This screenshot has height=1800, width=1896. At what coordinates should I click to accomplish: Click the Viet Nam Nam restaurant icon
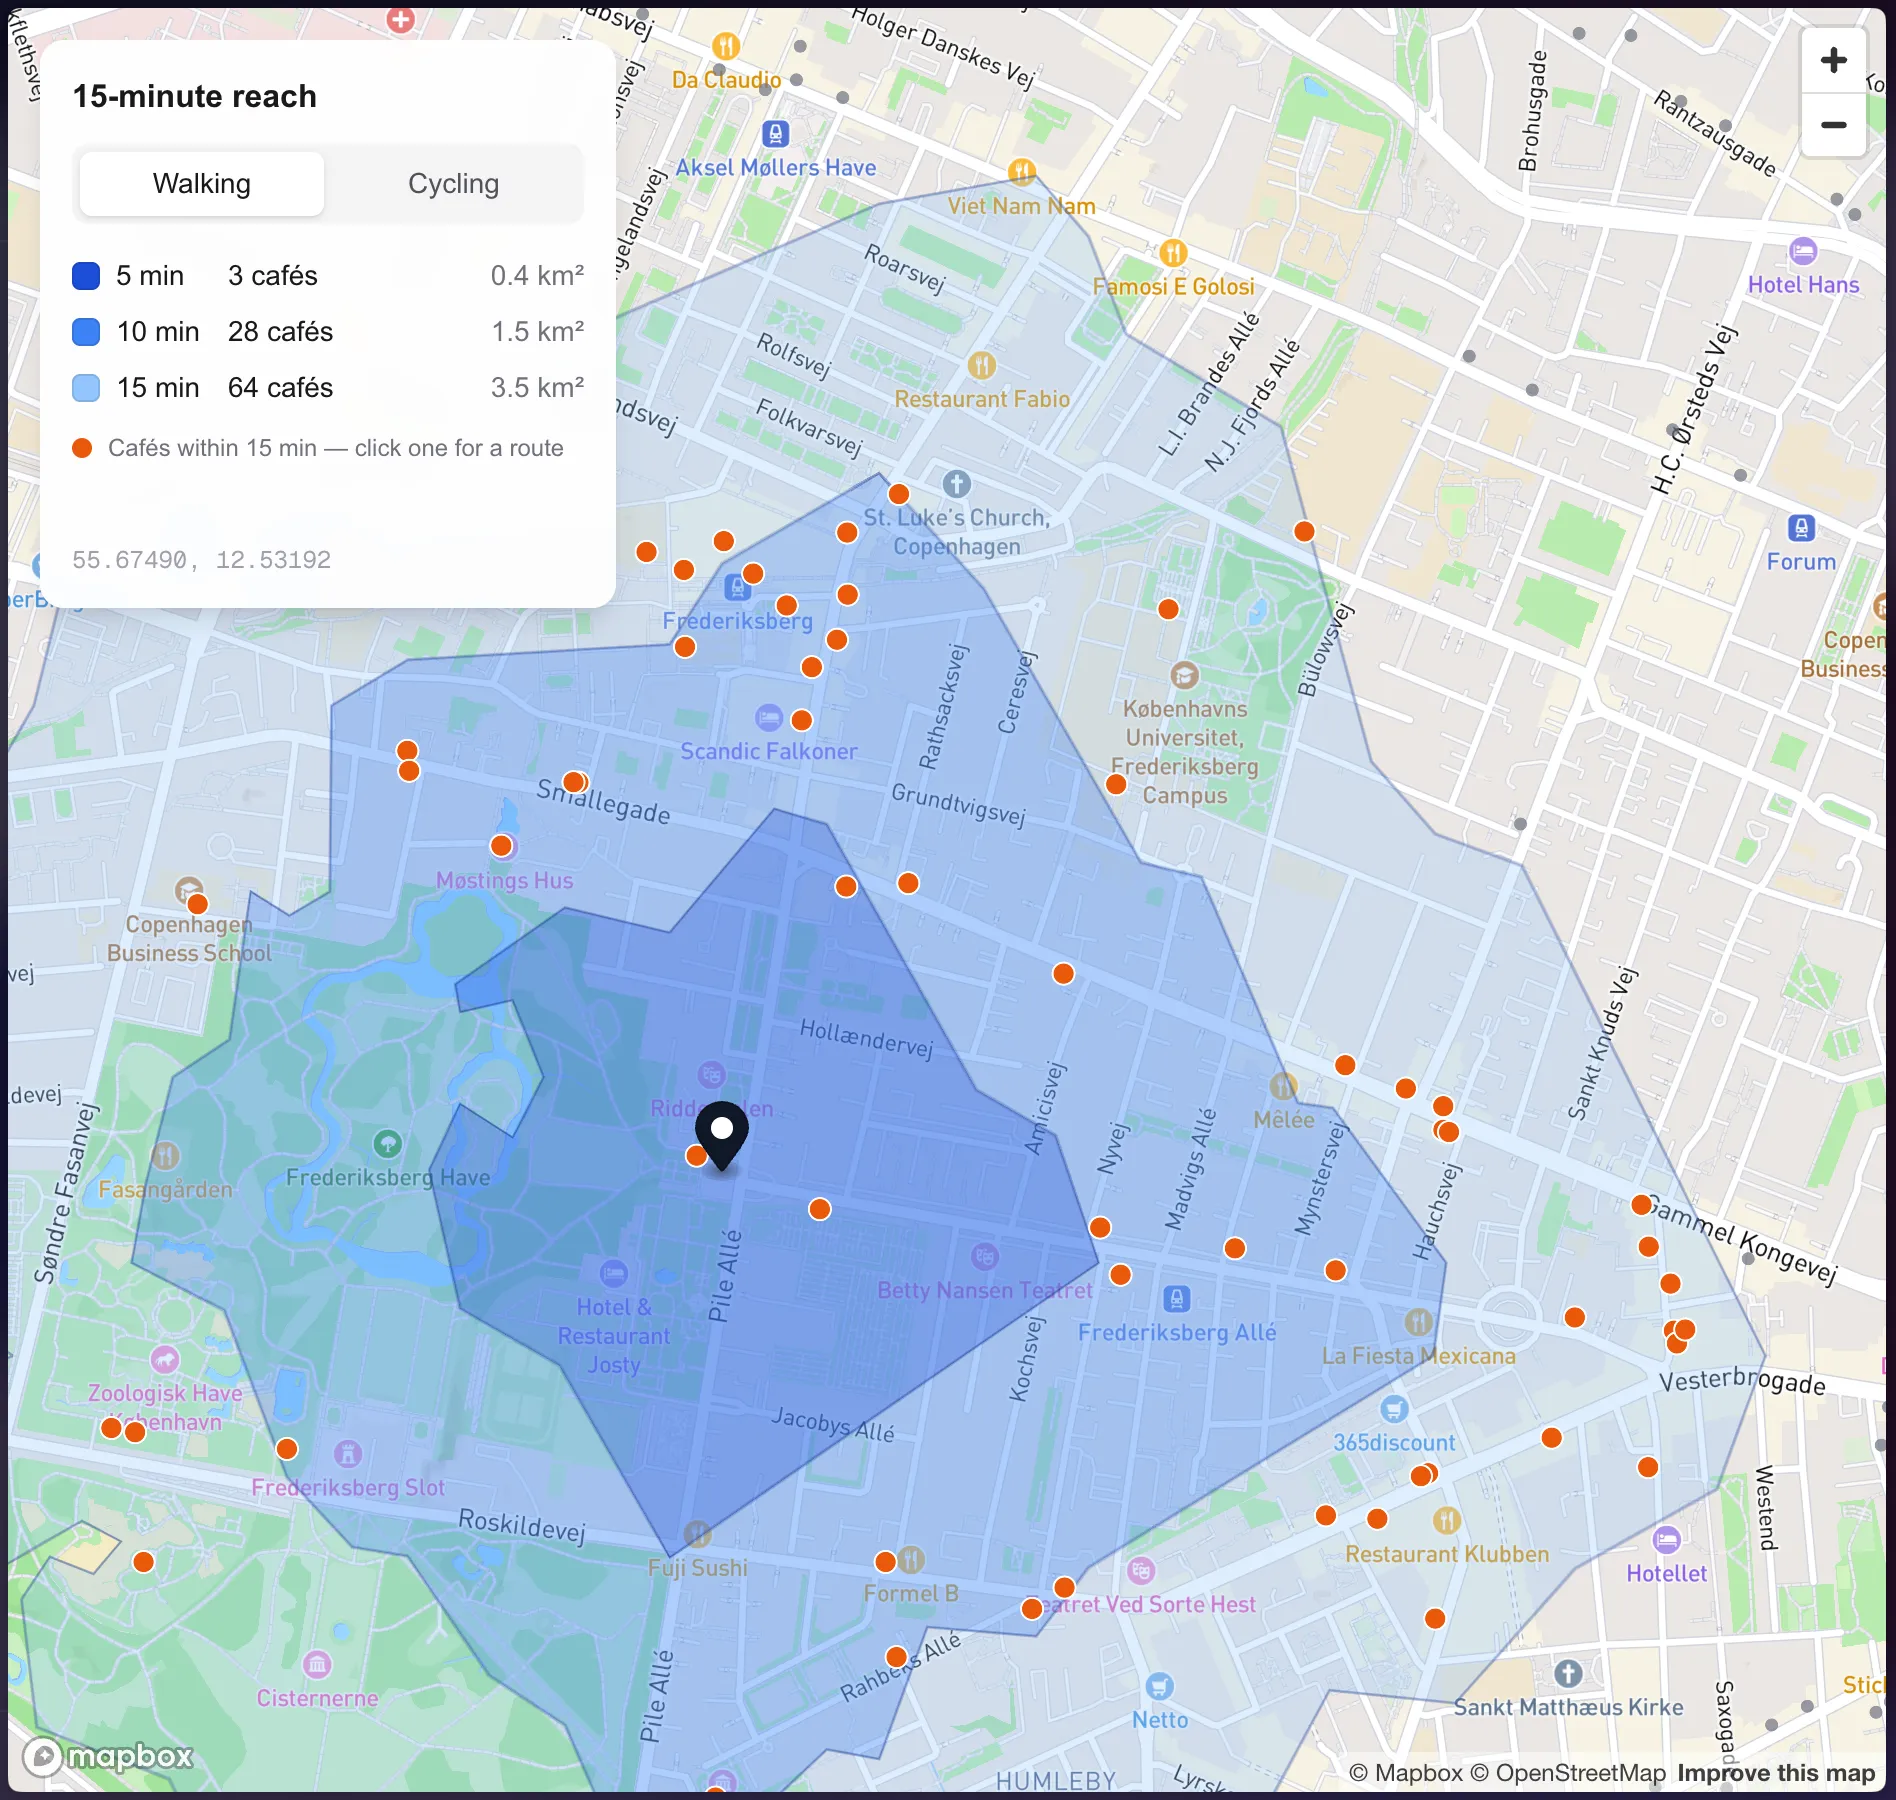pyautogui.click(x=1021, y=171)
